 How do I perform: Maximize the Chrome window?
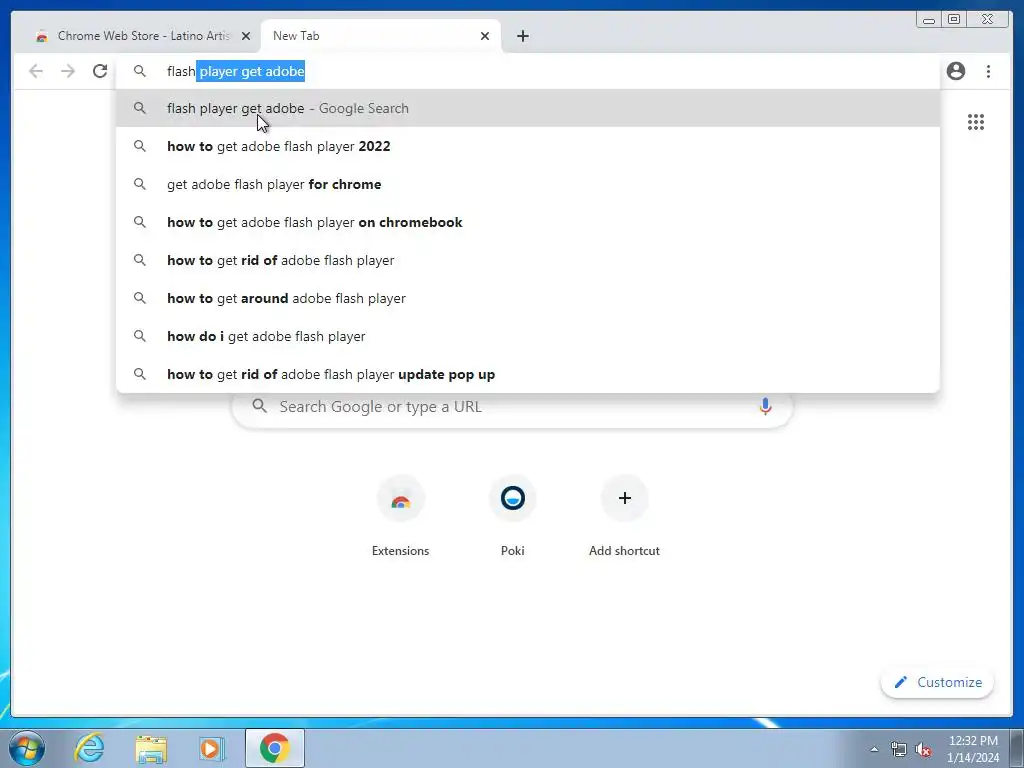pyautogui.click(x=953, y=20)
